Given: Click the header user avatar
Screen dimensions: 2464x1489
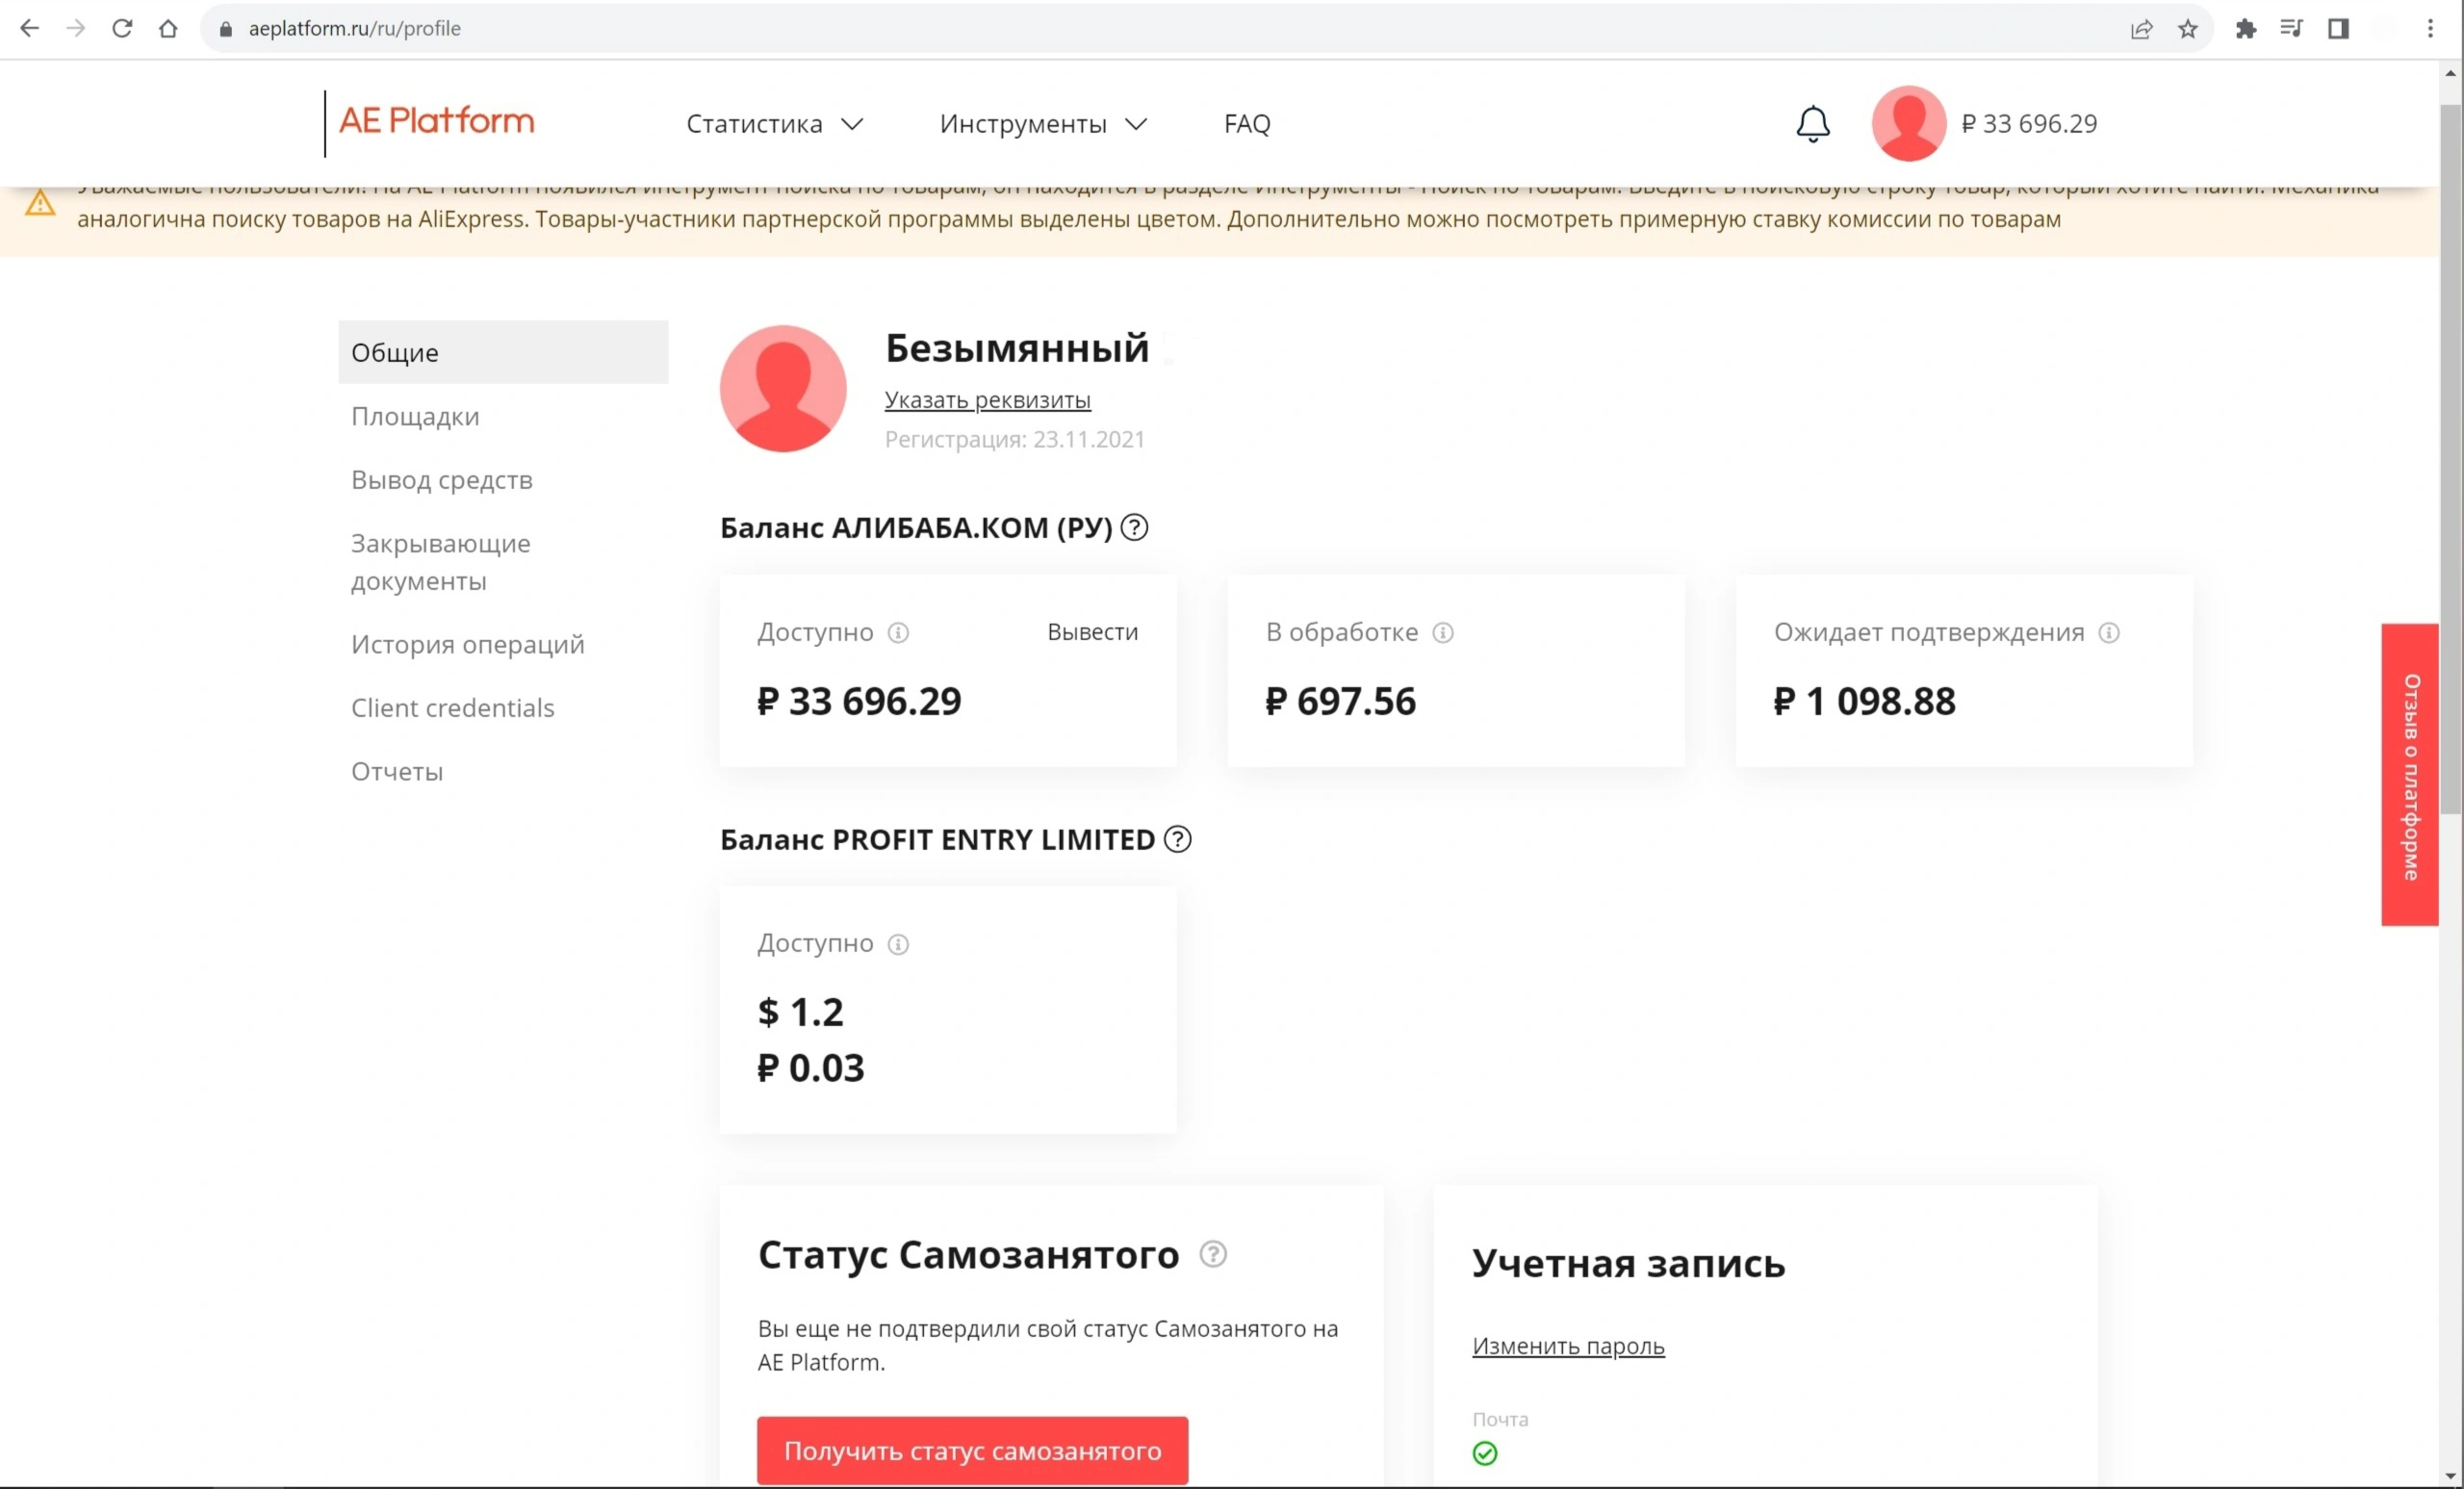Looking at the screenshot, I should (x=1909, y=123).
